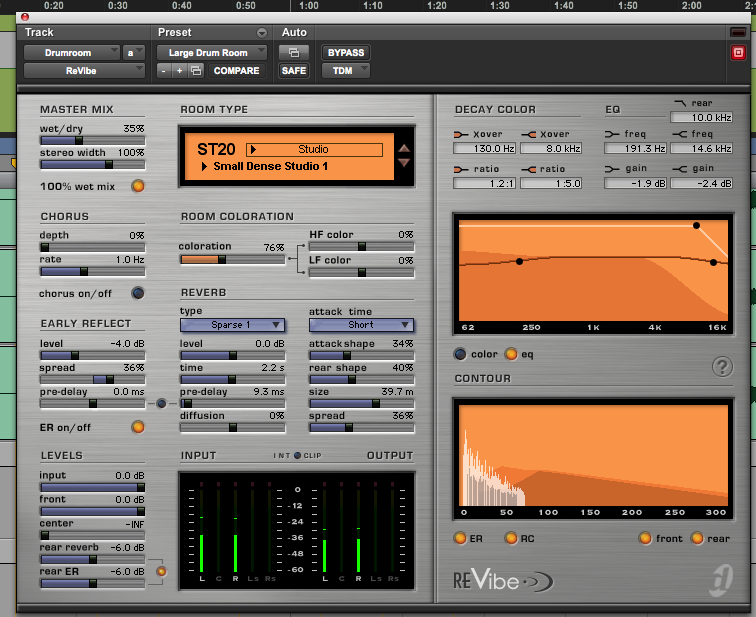Click the BYPASS button

pos(346,53)
